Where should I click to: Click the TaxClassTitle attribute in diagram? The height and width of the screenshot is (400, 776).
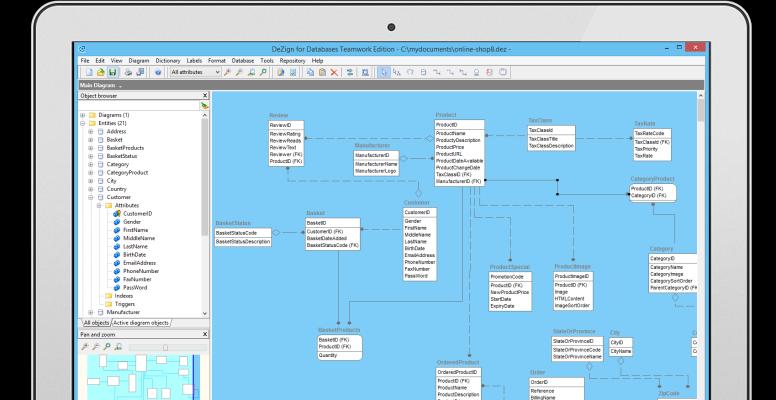543,139
